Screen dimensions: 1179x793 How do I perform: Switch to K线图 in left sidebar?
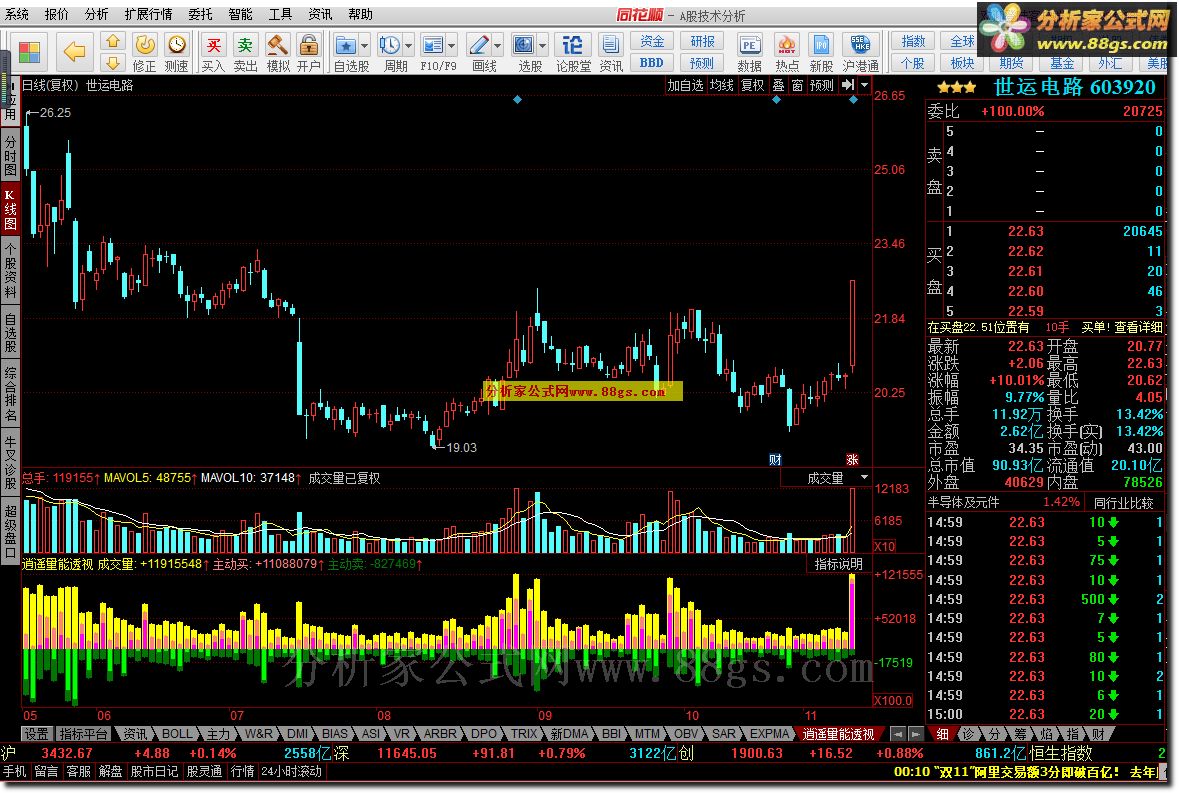(10, 210)
